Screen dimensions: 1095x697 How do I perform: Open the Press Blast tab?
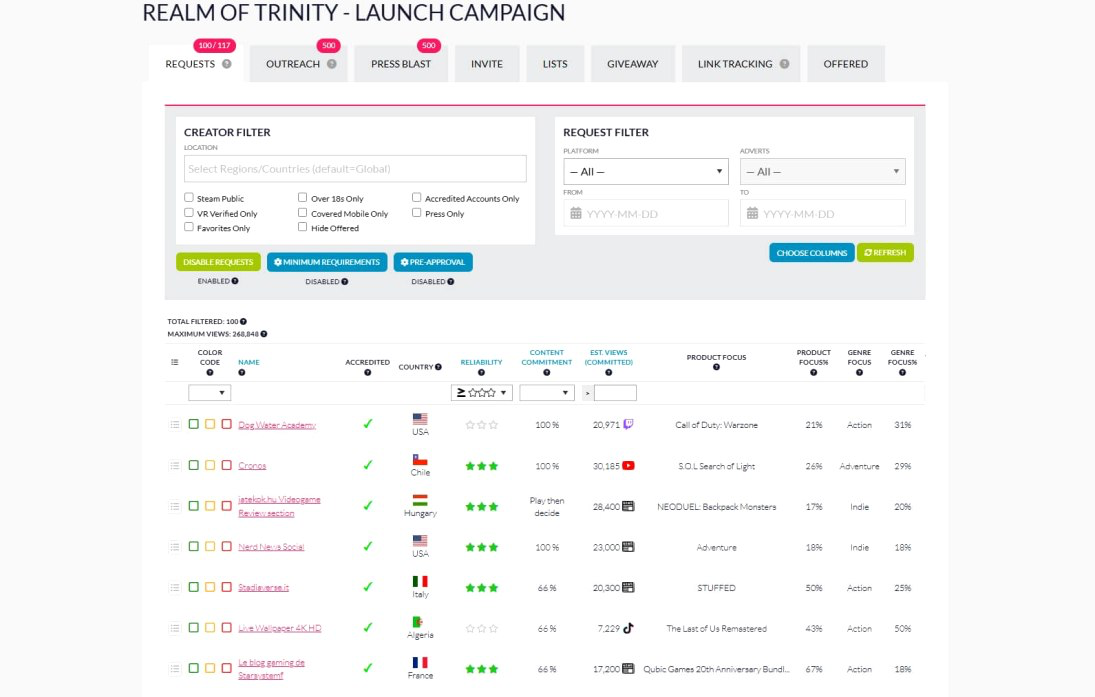(x=401, y=64)
